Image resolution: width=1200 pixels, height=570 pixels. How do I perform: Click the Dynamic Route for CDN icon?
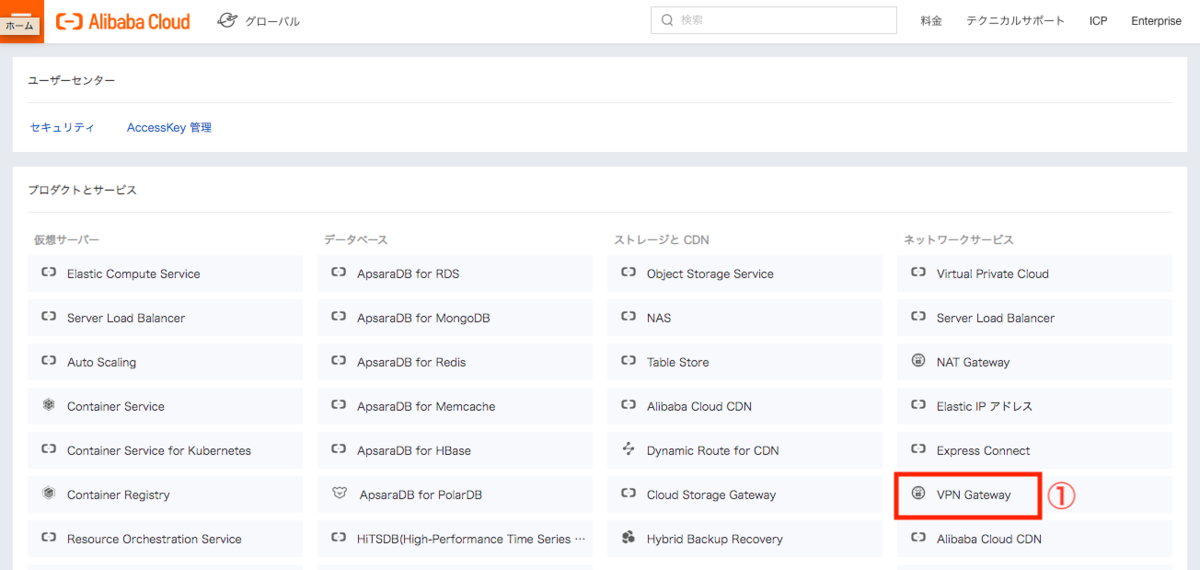(x=628, y=449)
